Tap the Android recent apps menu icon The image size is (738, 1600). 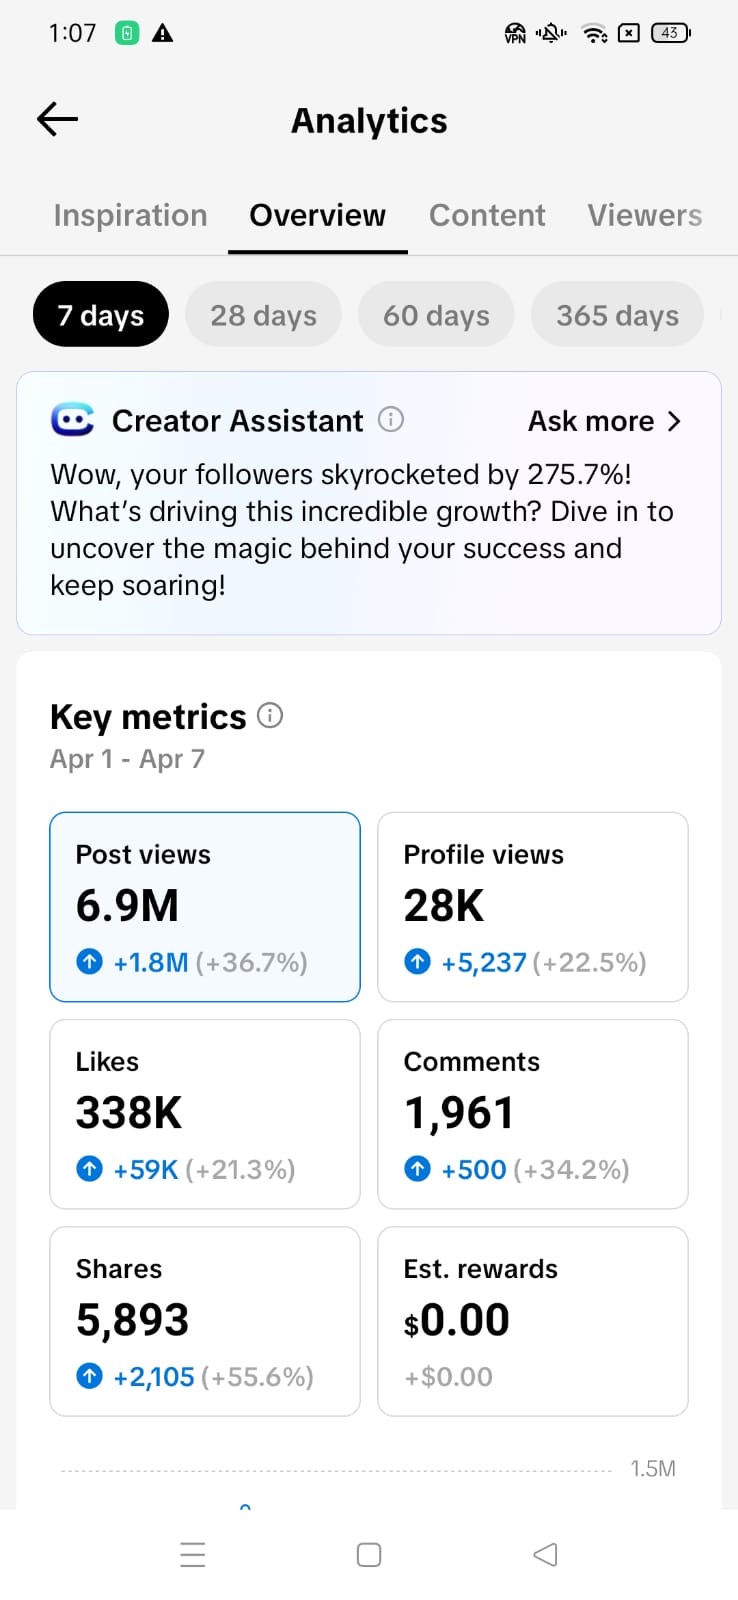click(x=193, y=1554)
